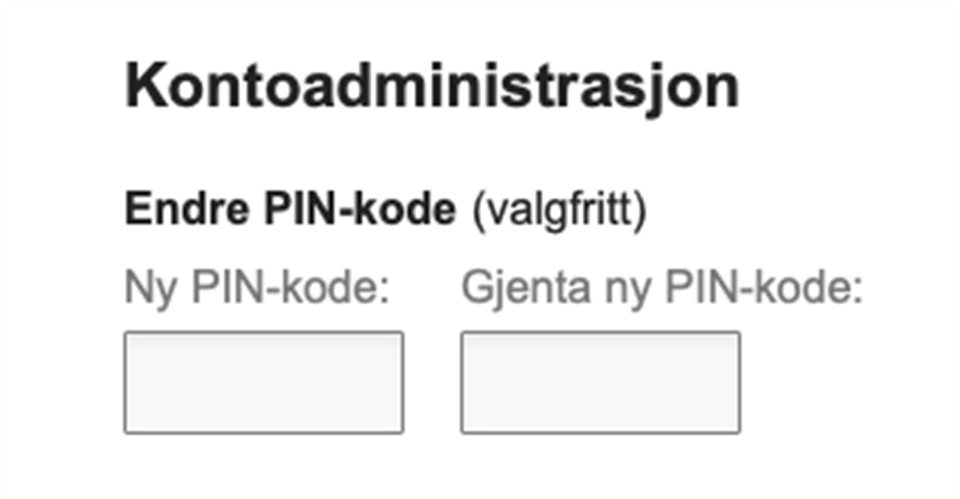Click the "(valgfritt)" text
This screenshot has height=499, width=960.
pyautogui.click(x=559, y=211)
